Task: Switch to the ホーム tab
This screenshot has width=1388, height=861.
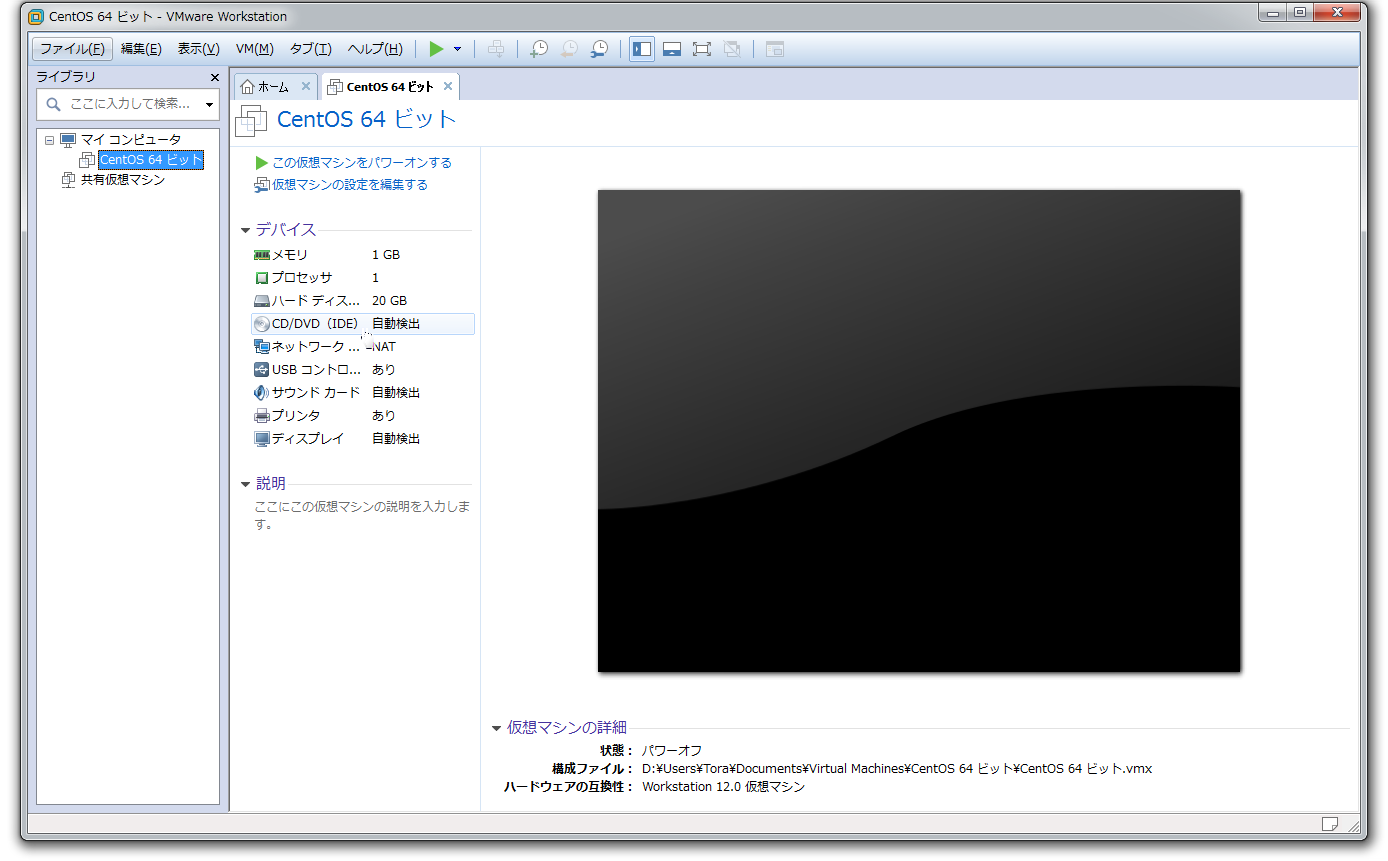Action: point(272,86)
